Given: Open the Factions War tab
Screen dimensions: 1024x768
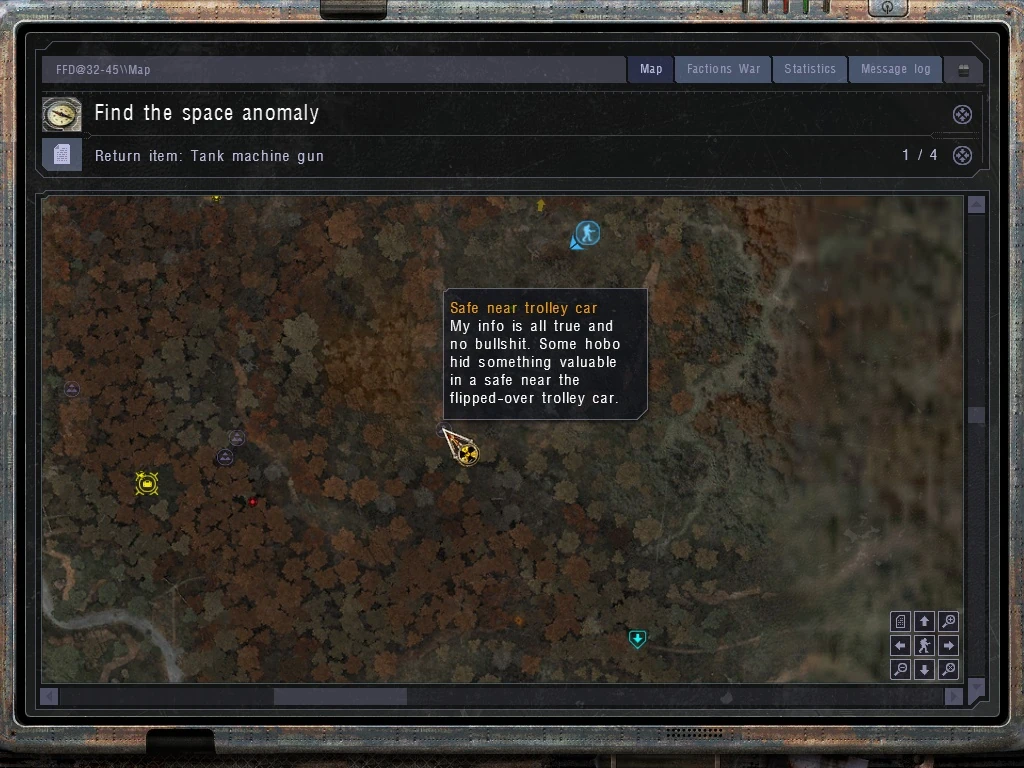Looking at the screenshot, I should tap(723, 69).
